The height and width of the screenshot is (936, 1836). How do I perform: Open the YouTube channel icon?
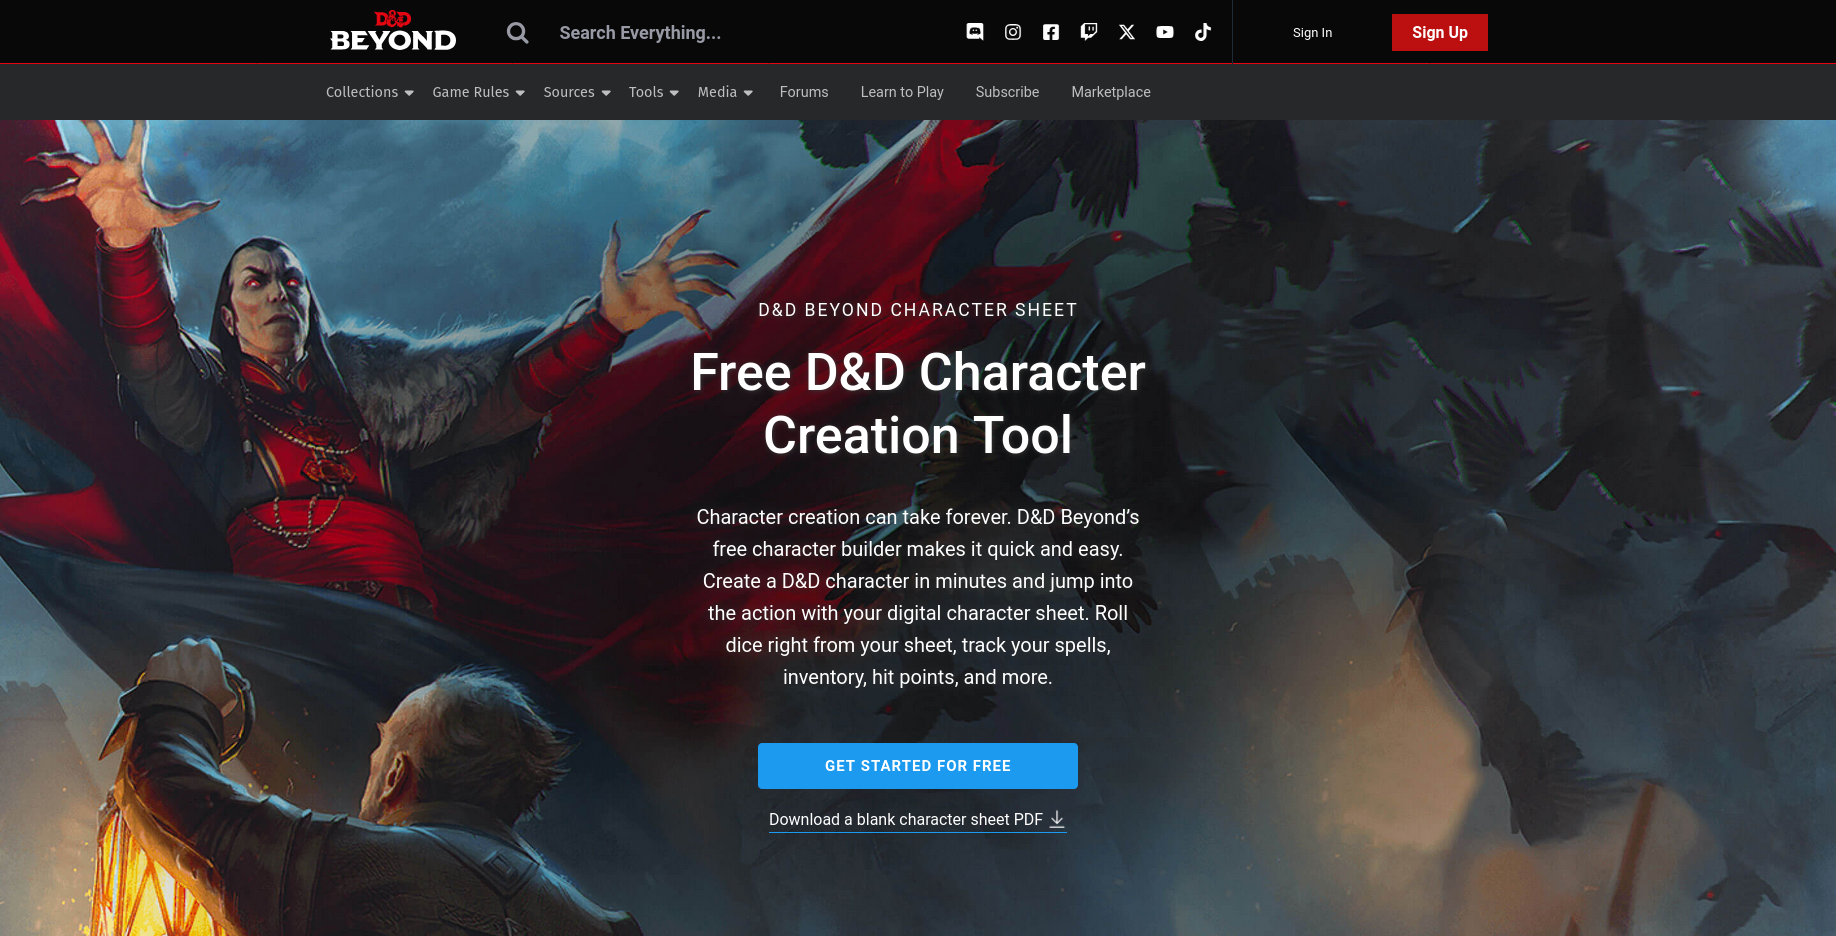click(x=1165, y=32)
